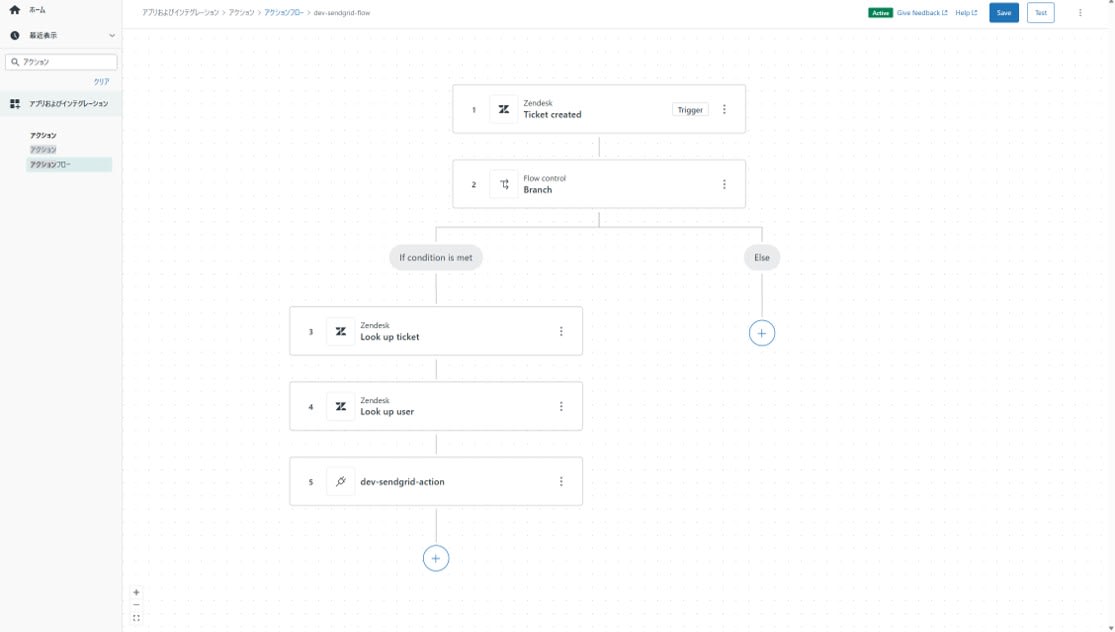Go to ホーム in the sidebar
This screenshot has height=632, width=1115.
(37, 10)
